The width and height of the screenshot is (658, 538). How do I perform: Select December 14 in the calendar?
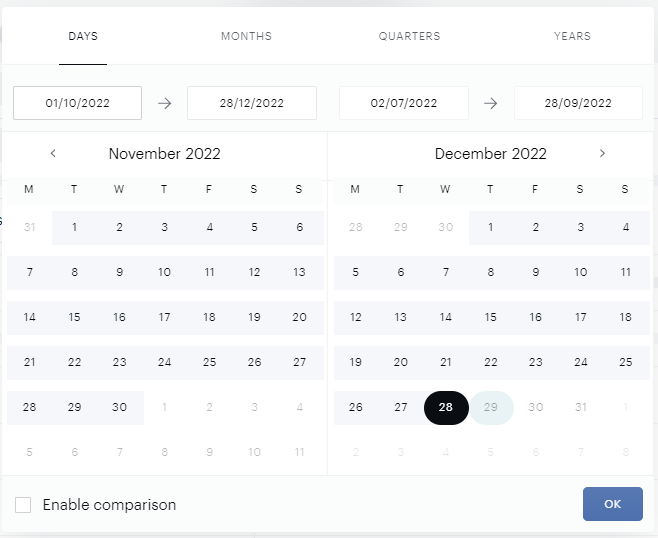[x=446, y=318]
